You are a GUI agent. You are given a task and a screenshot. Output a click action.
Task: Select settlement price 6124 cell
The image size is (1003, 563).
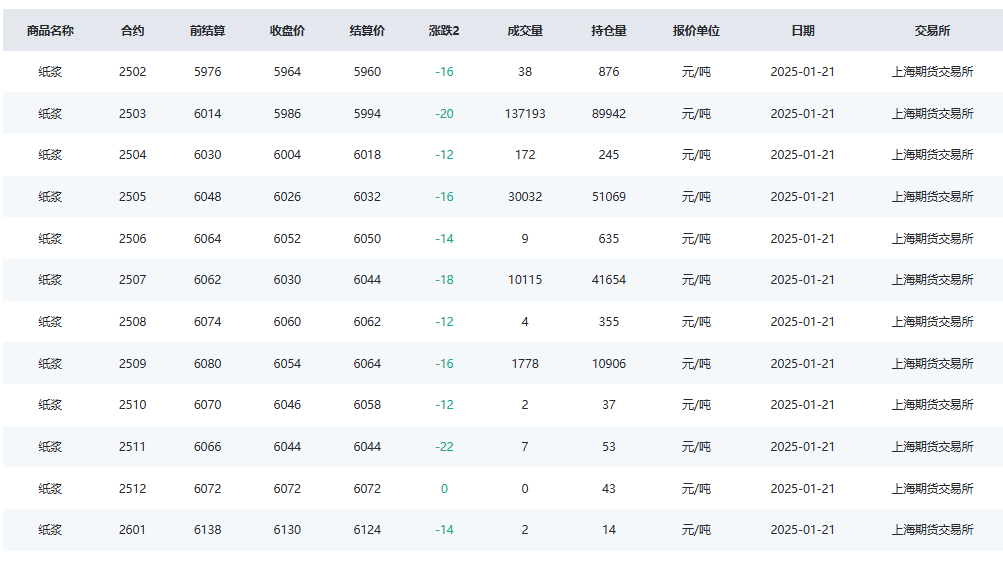point(367,530)
